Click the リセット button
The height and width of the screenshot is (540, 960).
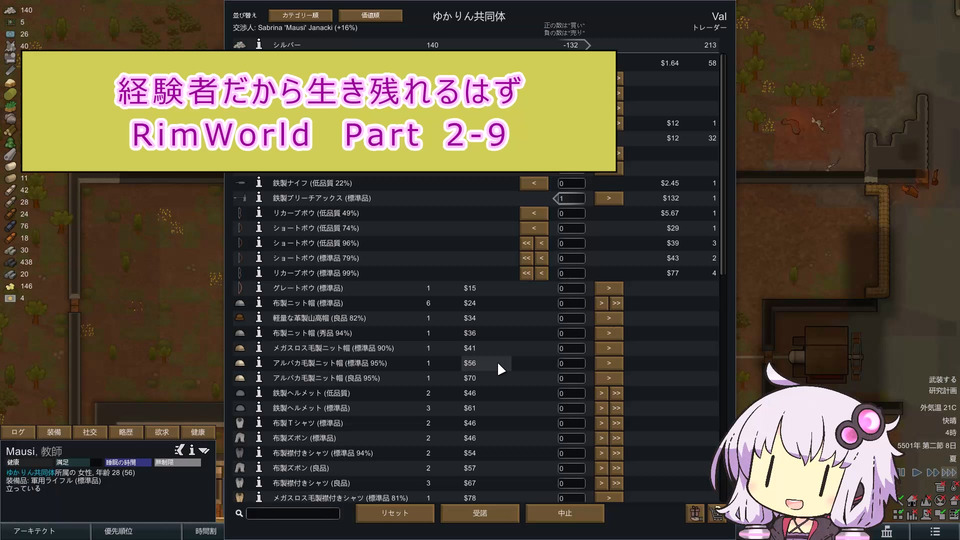coord(395,513)
